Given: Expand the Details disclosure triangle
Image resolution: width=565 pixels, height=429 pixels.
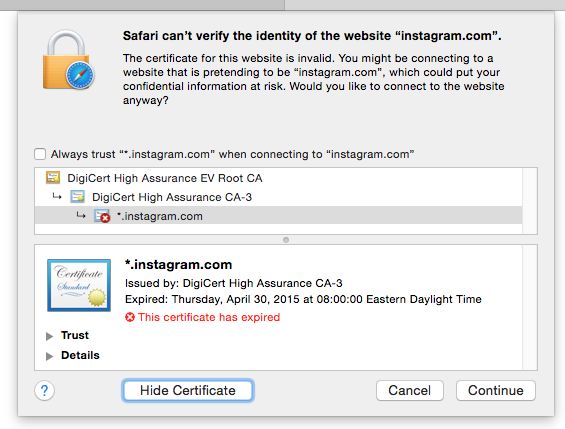Looking at the screenshot, I should coord(49,356).
